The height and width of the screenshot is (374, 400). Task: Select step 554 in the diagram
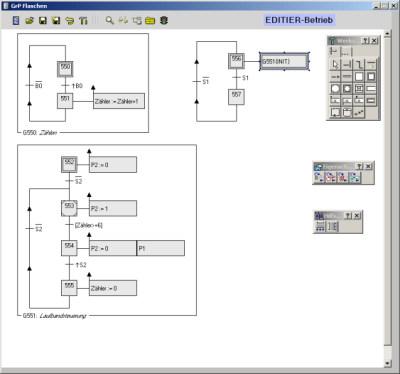pyautogui.click(x=69, y=248)
